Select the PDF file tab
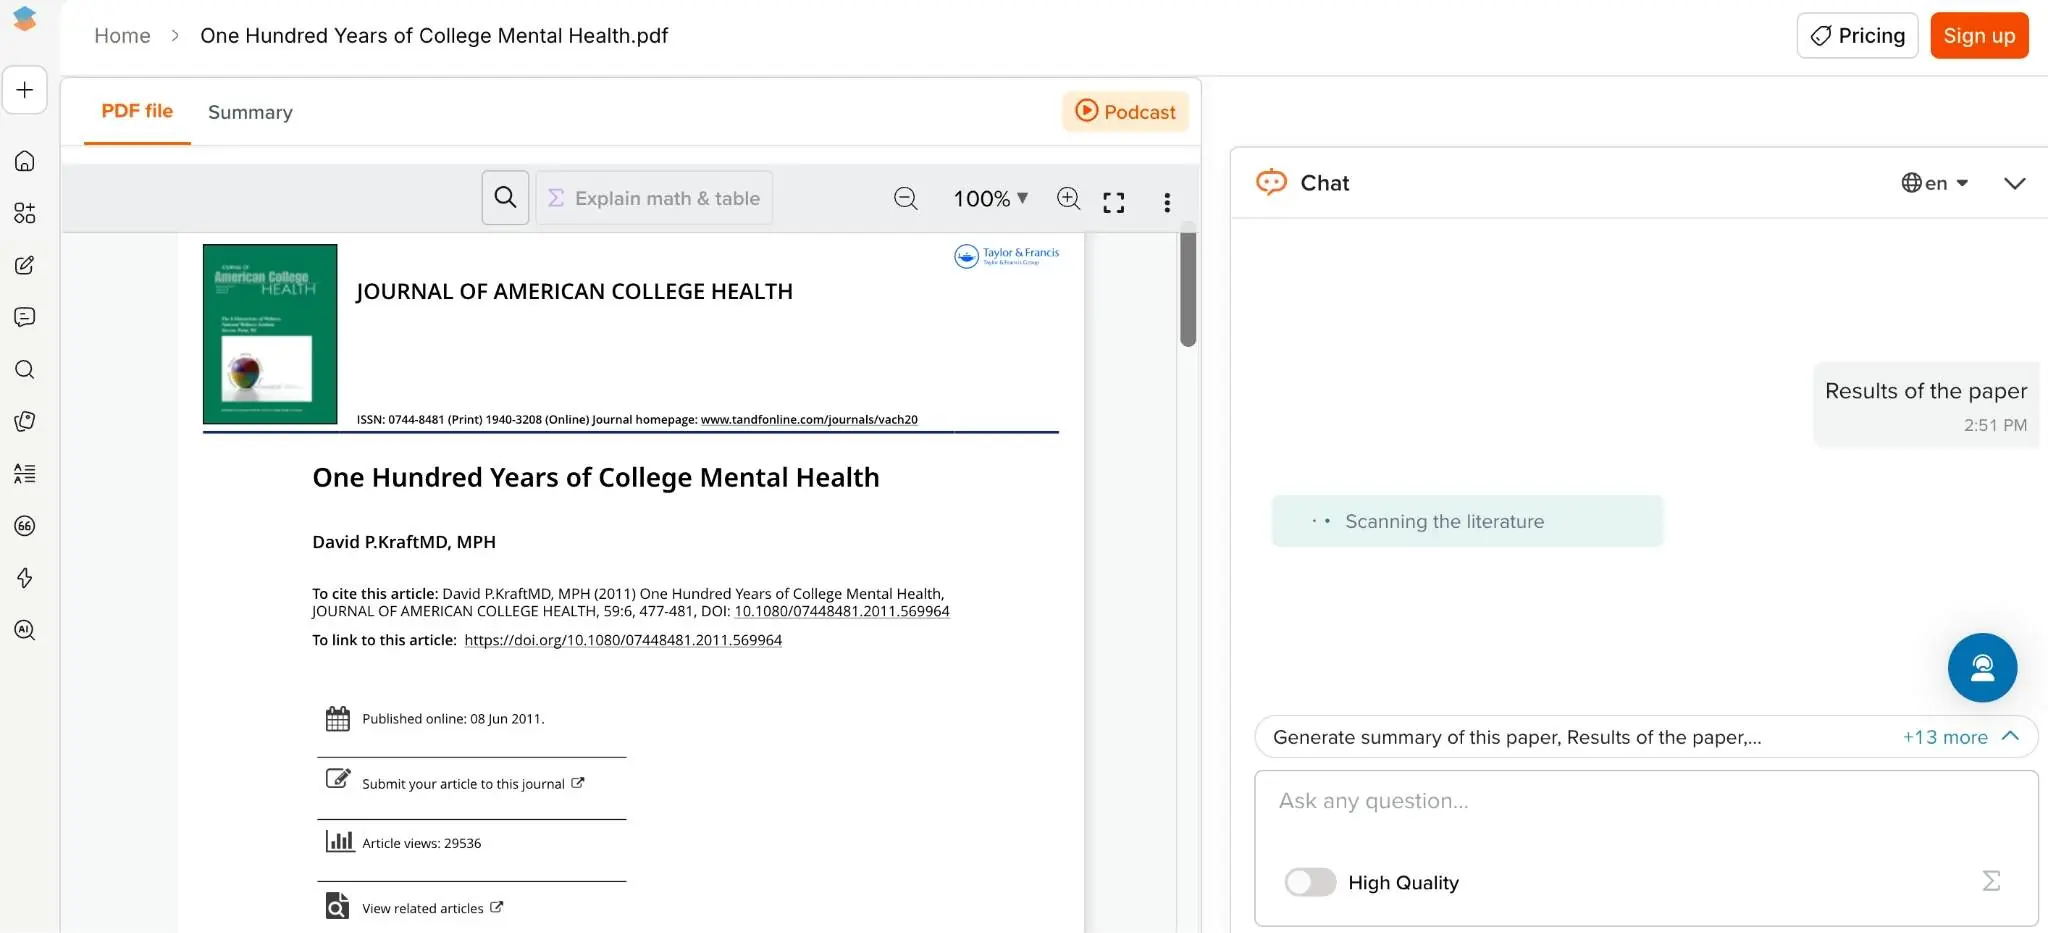Viewport: 2048px width, 933px height. (137, 111)
